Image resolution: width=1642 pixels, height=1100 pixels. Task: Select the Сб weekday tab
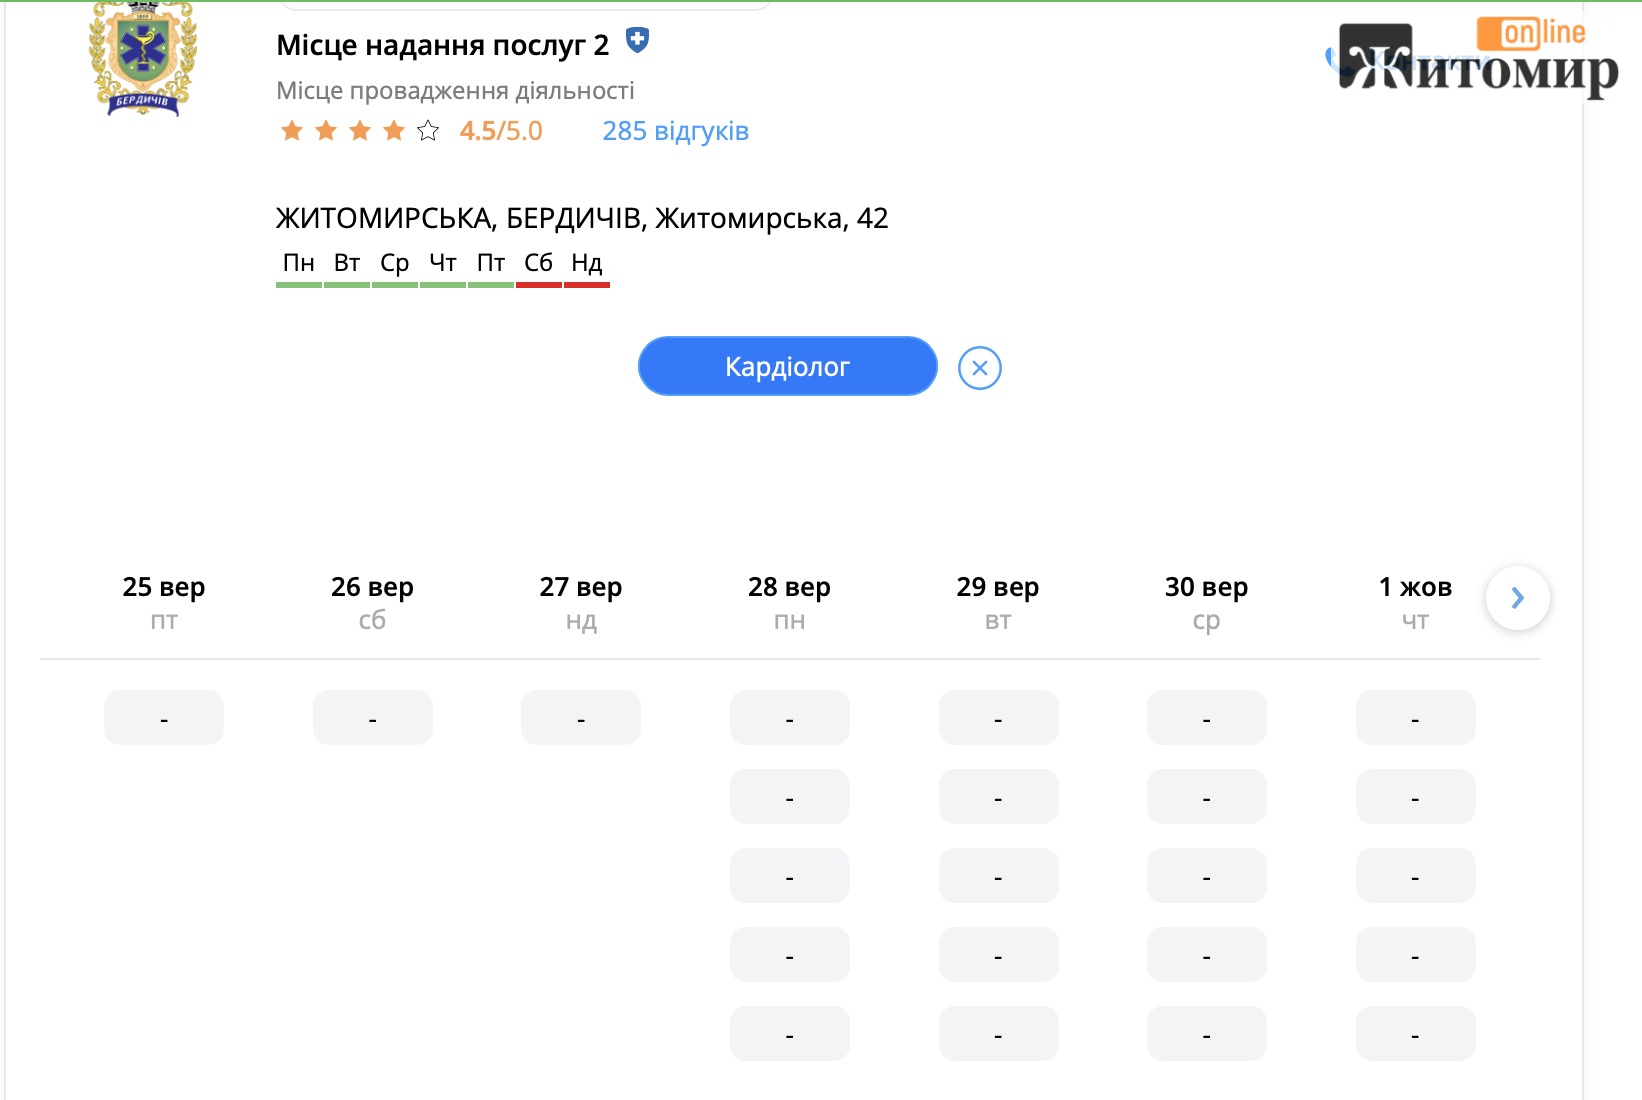click(x=538, y=266)
